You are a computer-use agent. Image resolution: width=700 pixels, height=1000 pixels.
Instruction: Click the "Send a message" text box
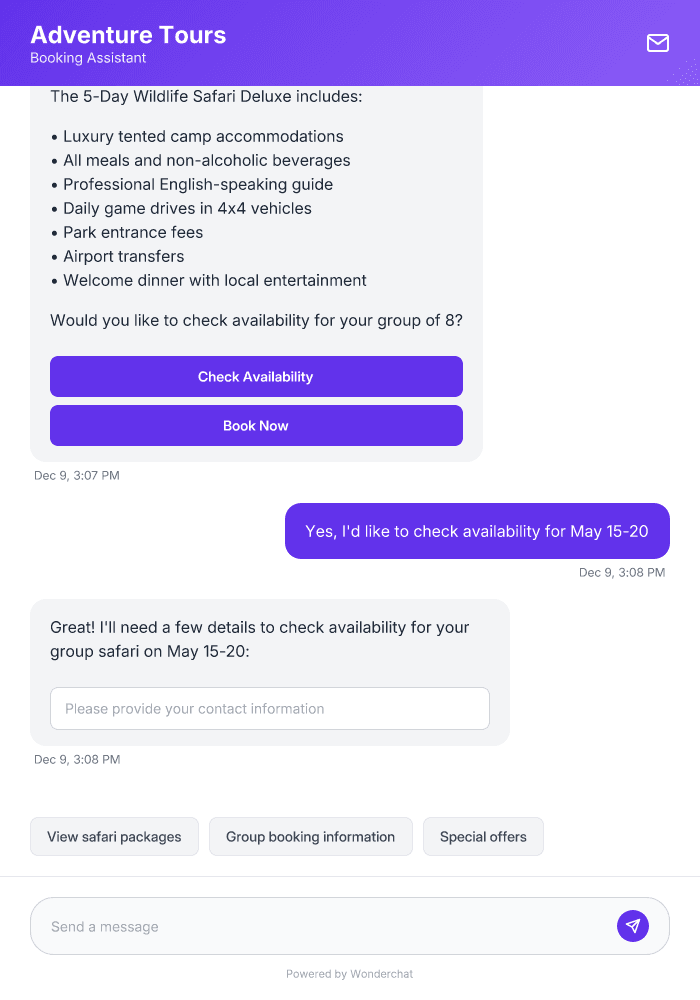[x=300, y=925]
